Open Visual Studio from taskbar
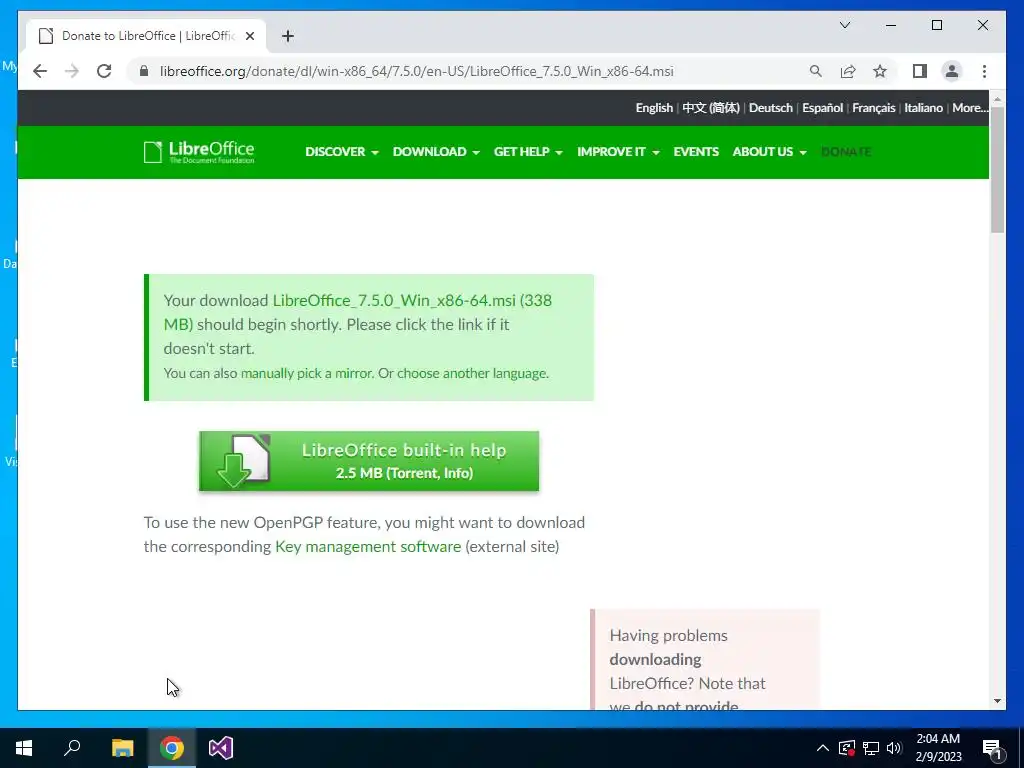The image size is (1024, 768). 221,748
